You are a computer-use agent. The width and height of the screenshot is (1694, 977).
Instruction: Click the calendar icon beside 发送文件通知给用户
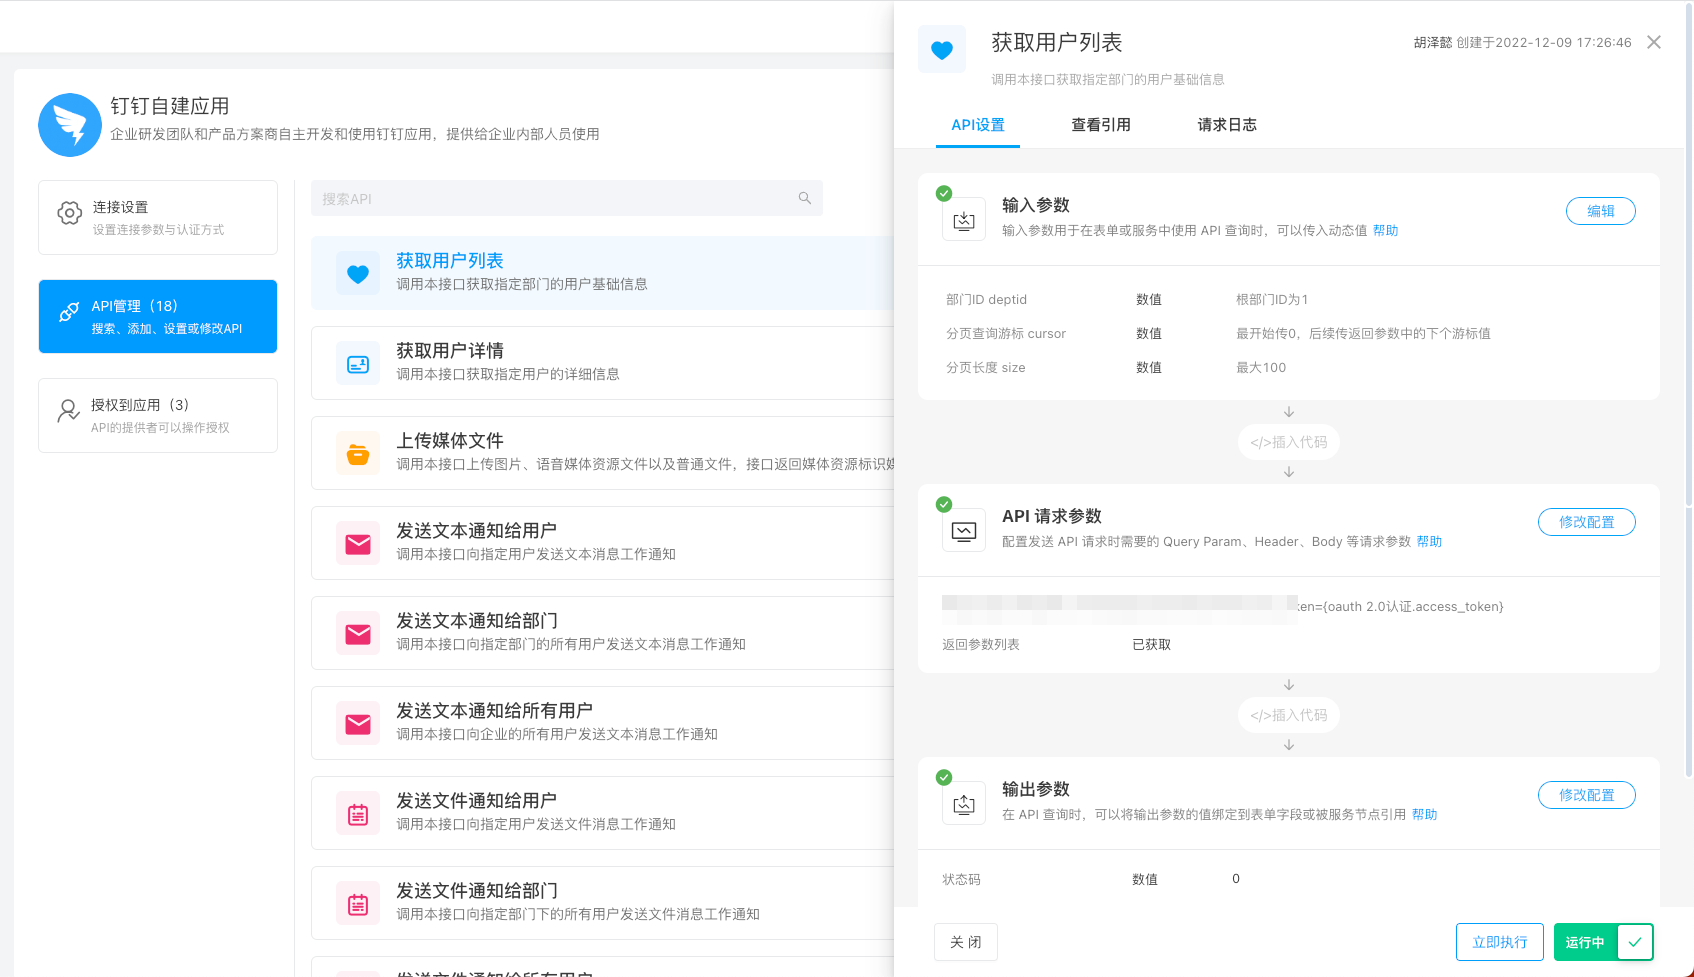point(357,813)
